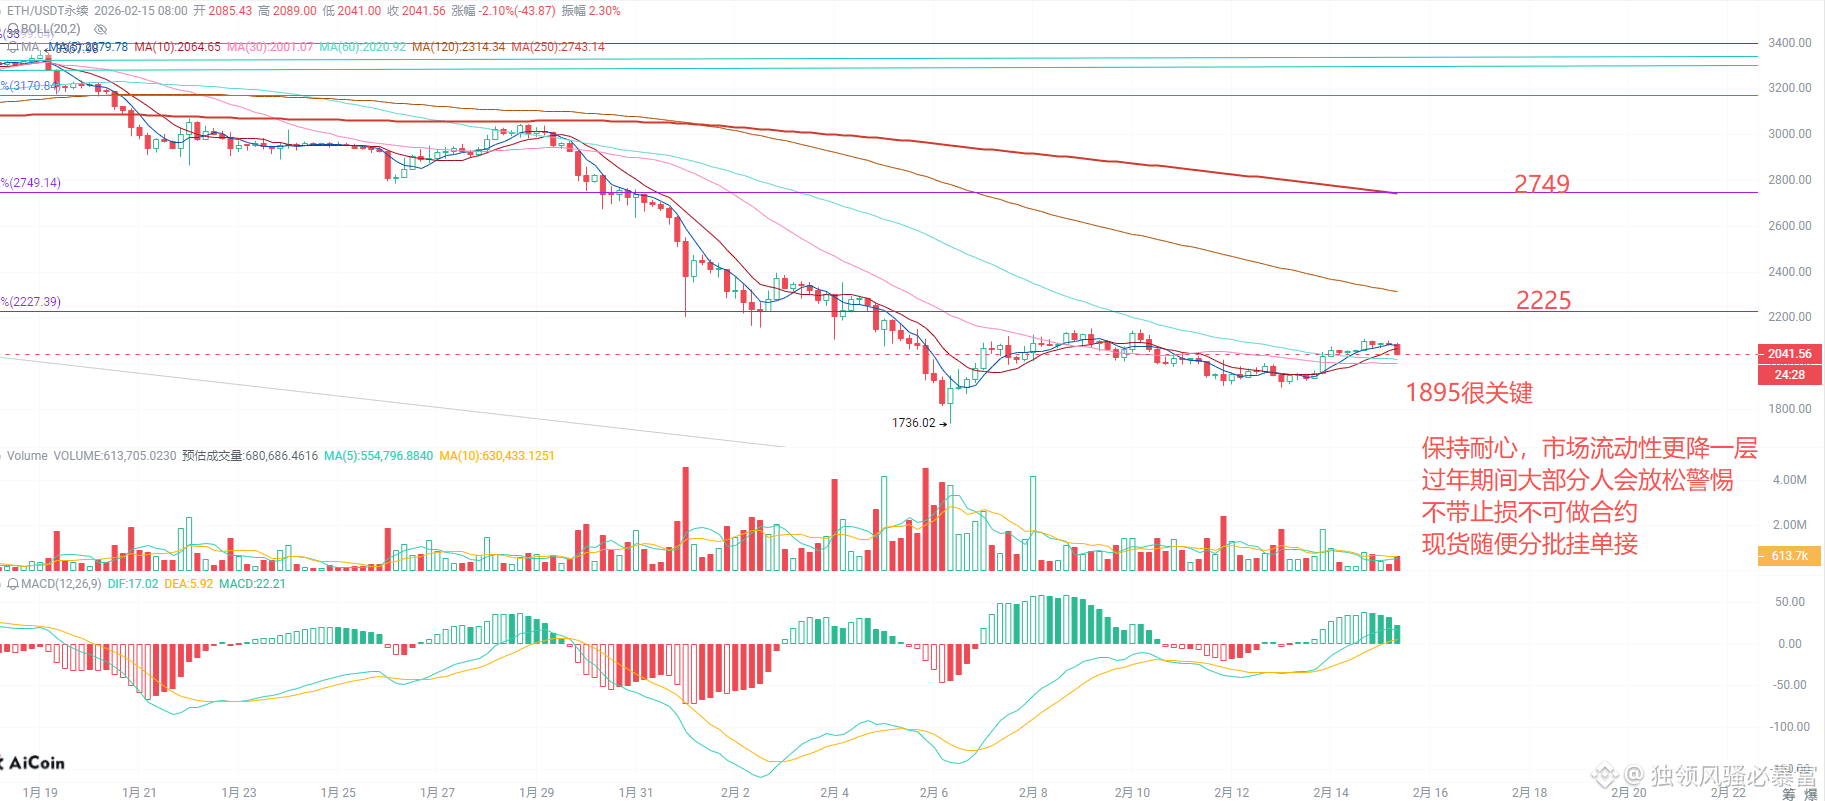The image size is (1825, 801).
Task: Click the low price 2041.00
Action: click(359, 11)
